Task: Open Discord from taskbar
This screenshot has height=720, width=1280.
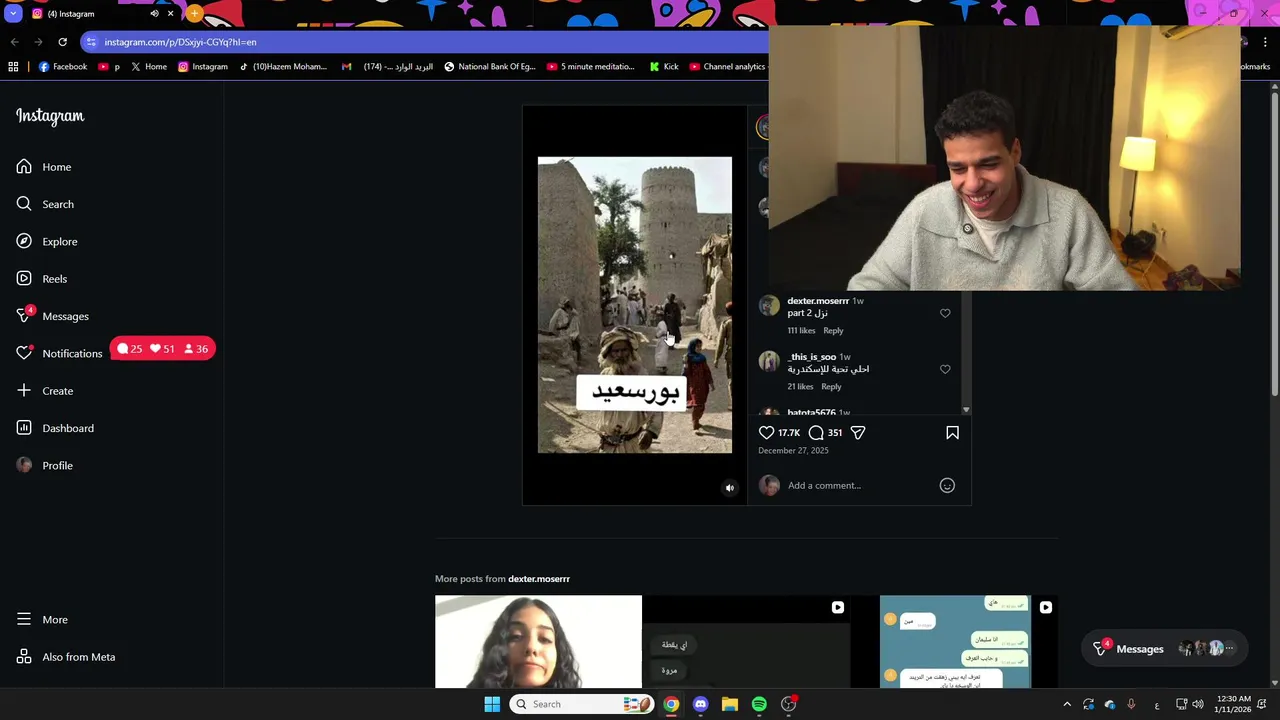Action: [x=700, y=704]
